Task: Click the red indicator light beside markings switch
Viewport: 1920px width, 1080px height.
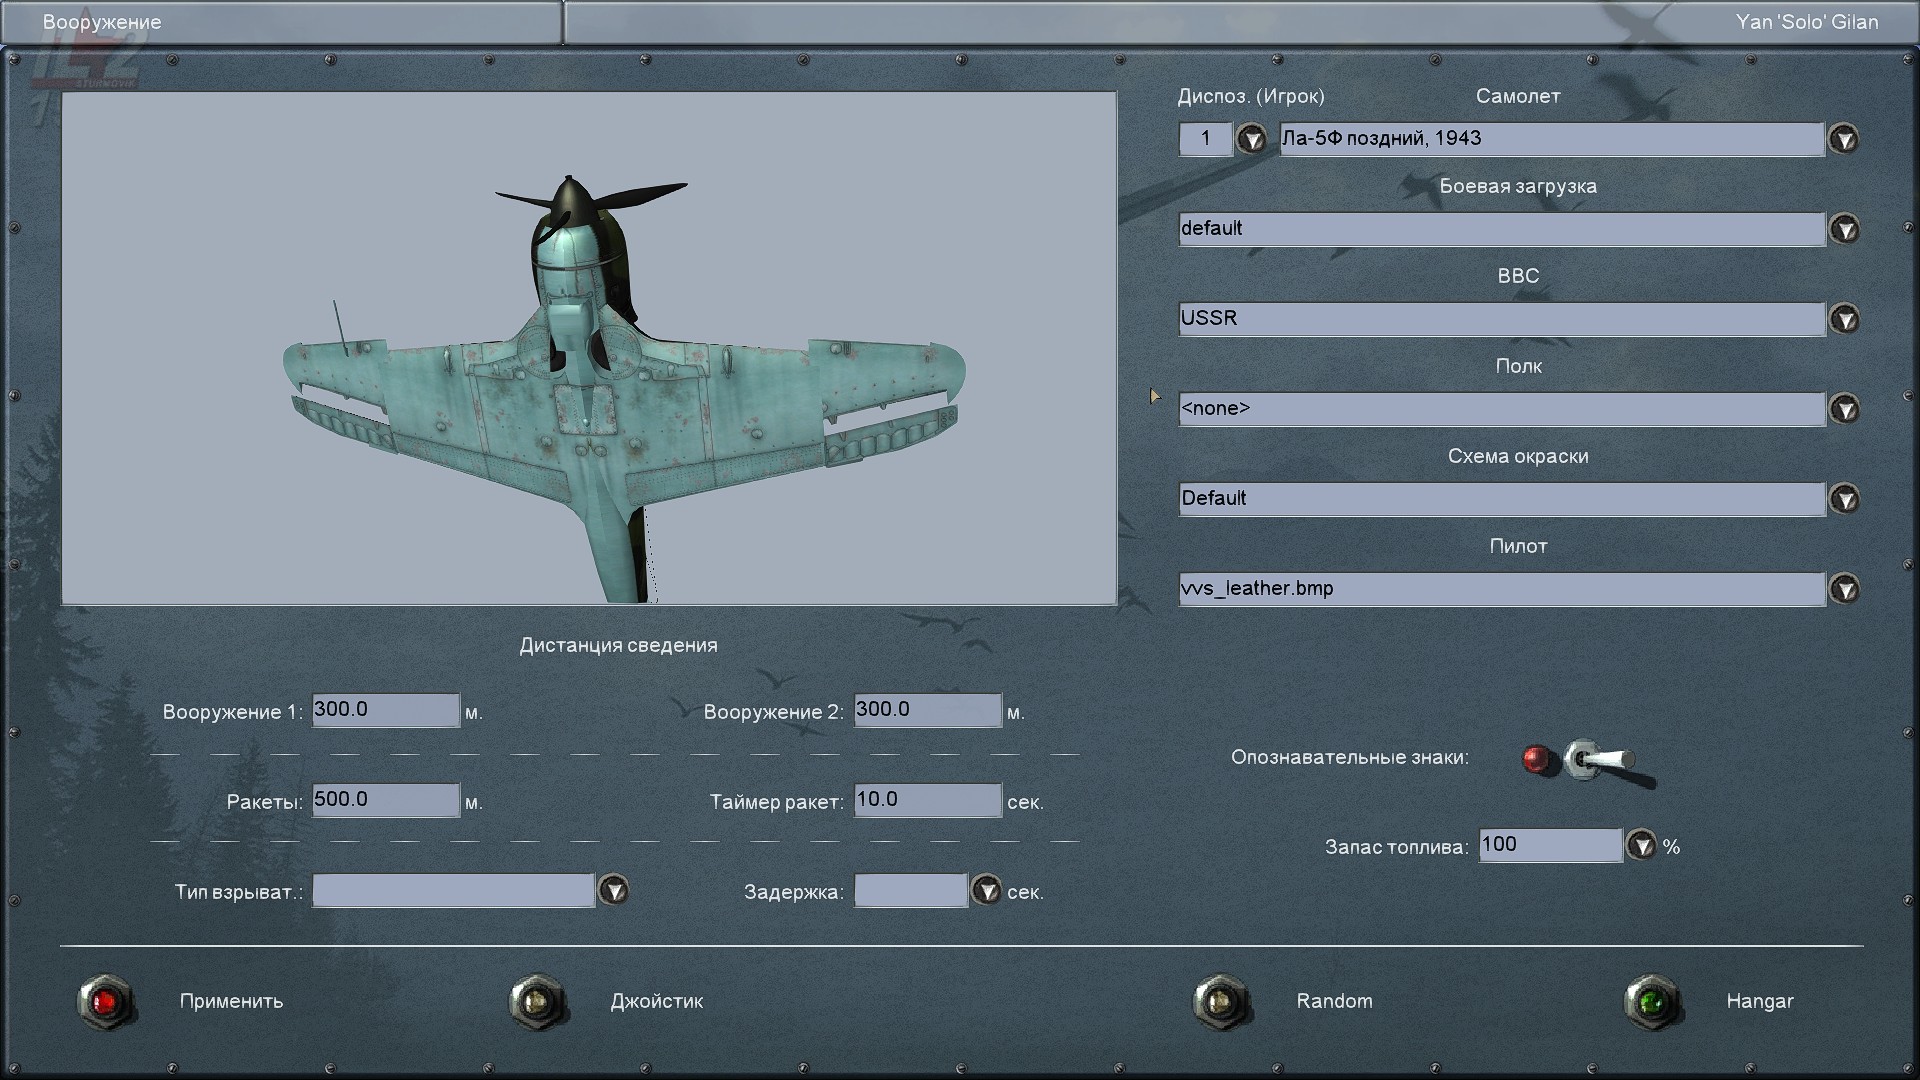Action: pos(1537,760)
